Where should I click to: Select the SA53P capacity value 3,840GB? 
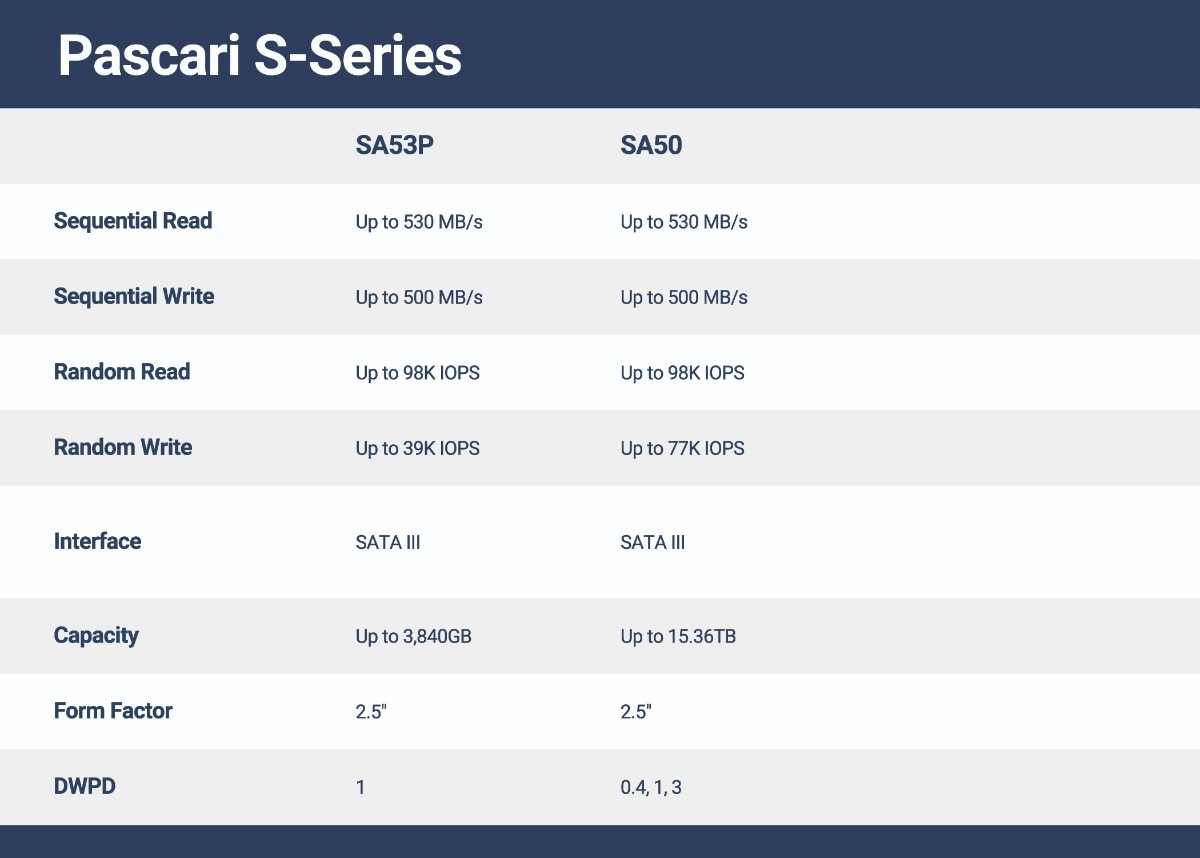pyautogui.click(x=414, y=636)
